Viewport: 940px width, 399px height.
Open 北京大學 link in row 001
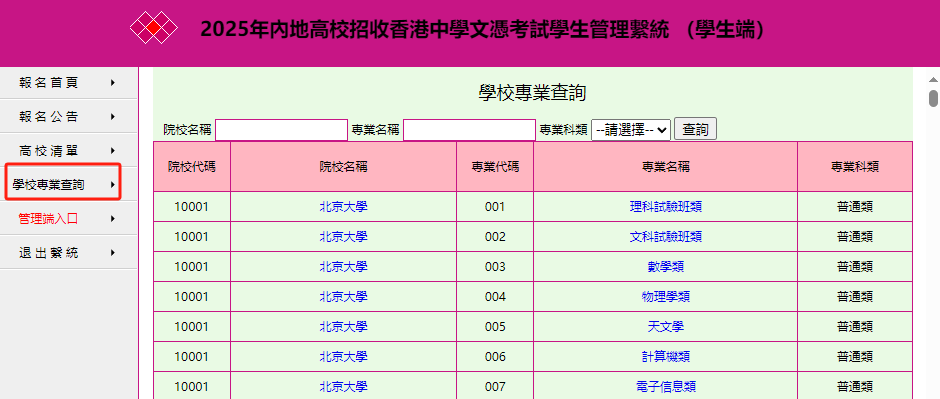pyautogui.click(x=344, y=207)
